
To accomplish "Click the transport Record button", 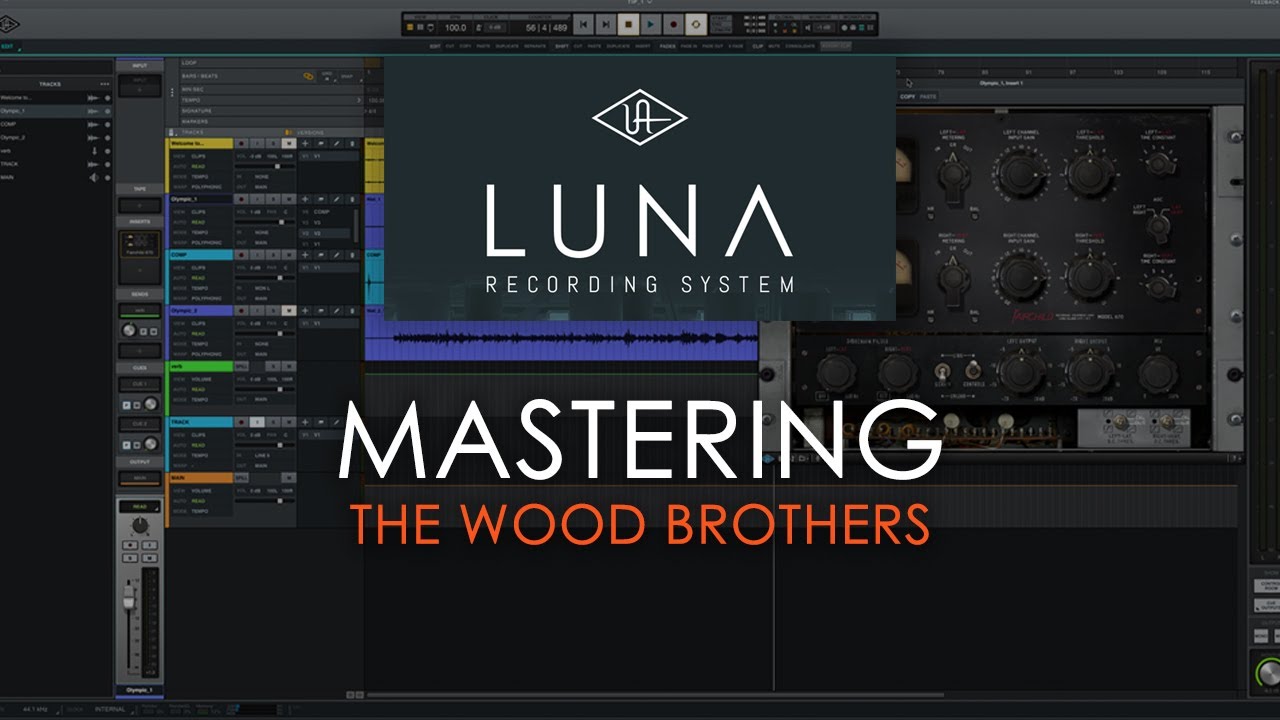I will [x=673, y=24].
